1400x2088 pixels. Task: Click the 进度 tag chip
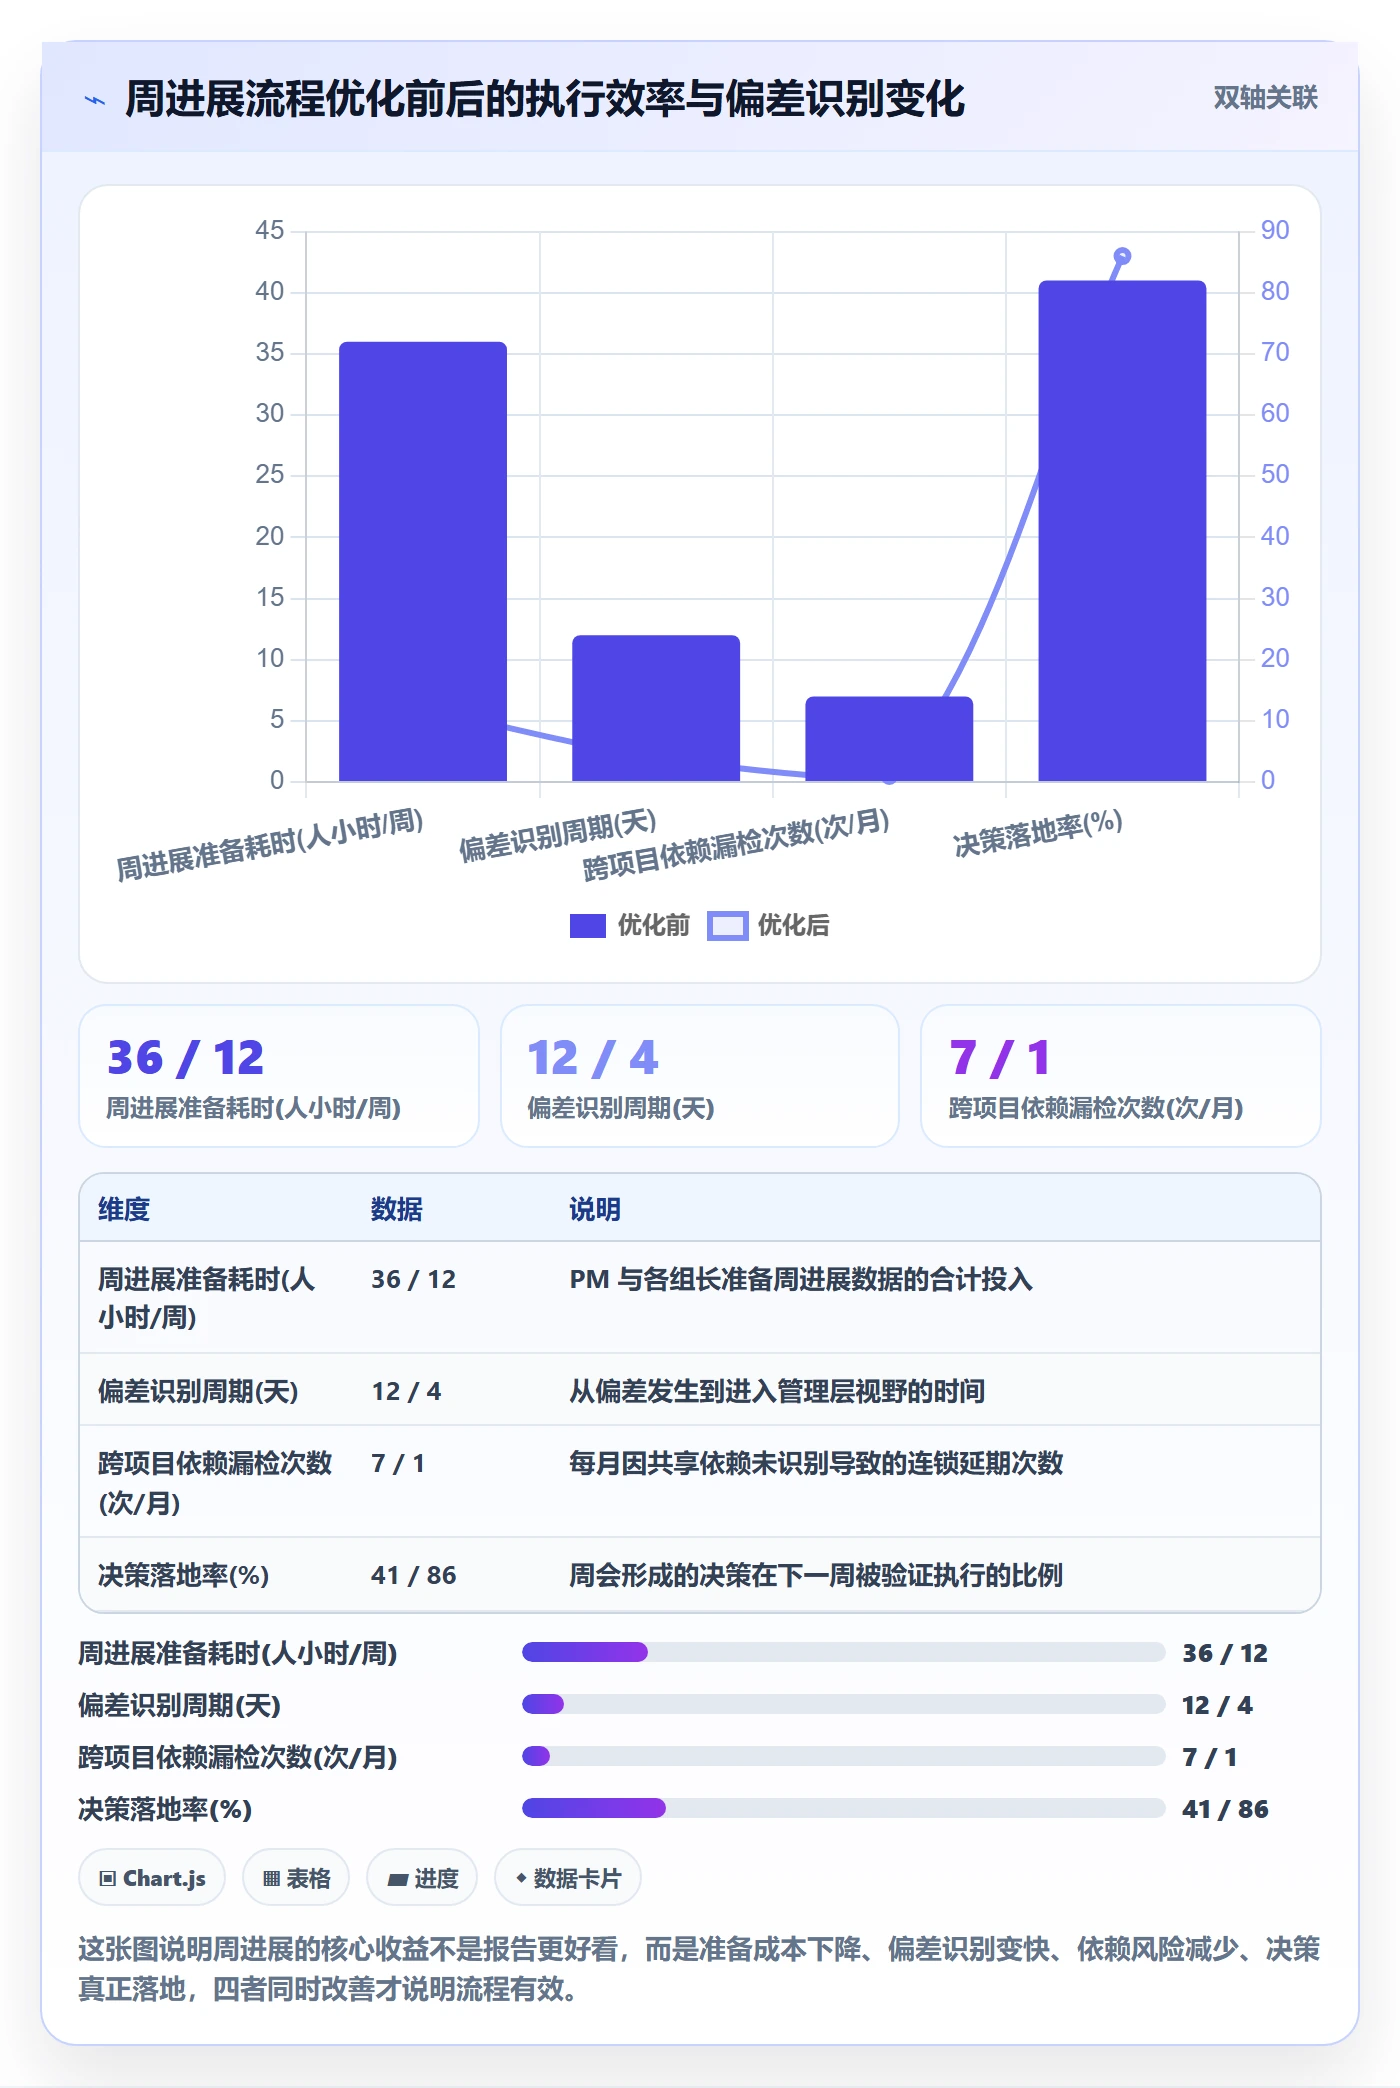(422, 1878)
